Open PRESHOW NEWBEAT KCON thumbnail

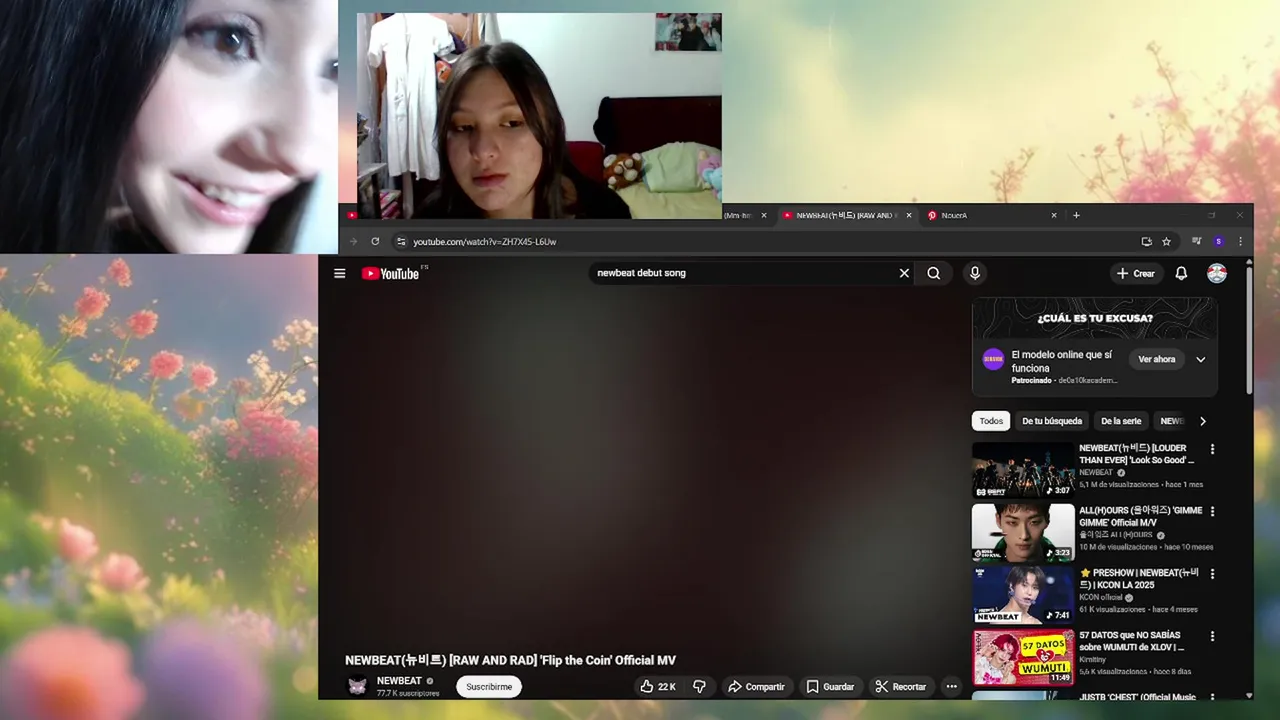click(1023, 595)
